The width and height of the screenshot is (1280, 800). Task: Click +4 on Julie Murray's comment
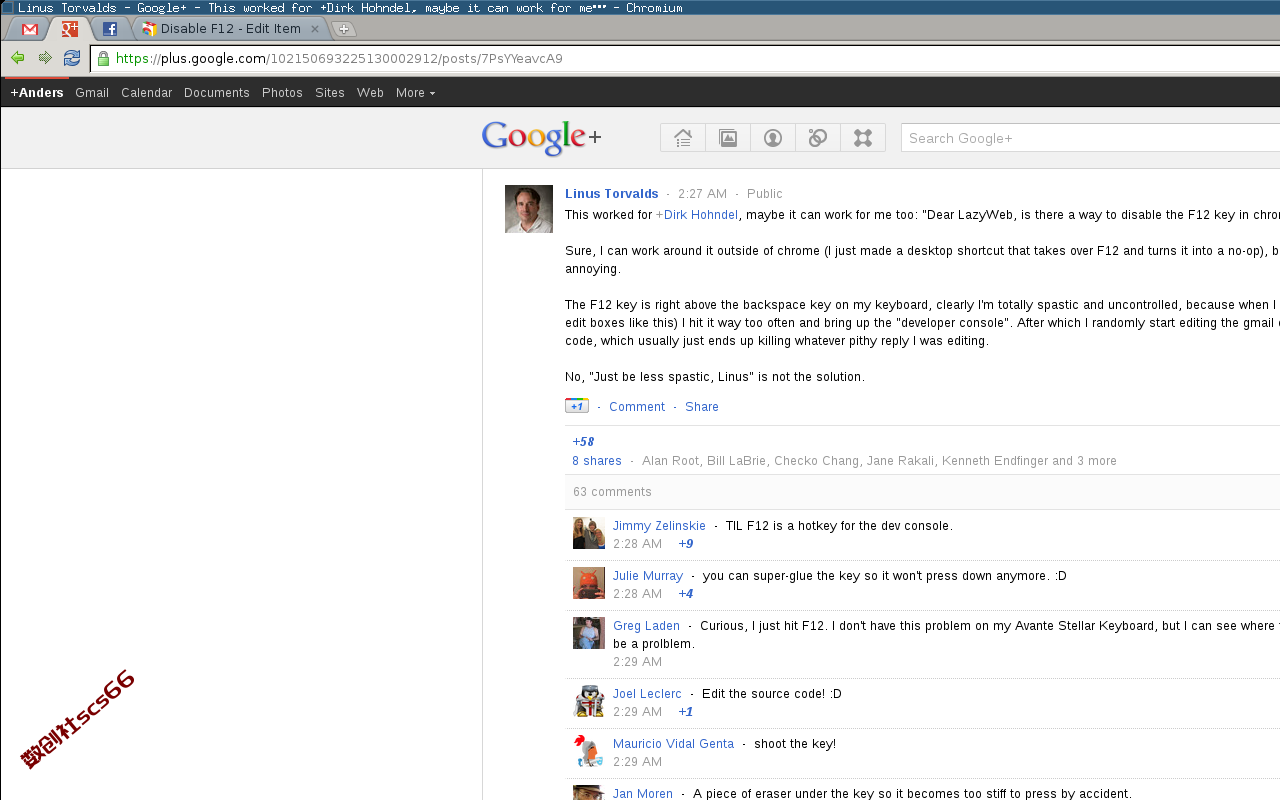click(x=686, y=594)
